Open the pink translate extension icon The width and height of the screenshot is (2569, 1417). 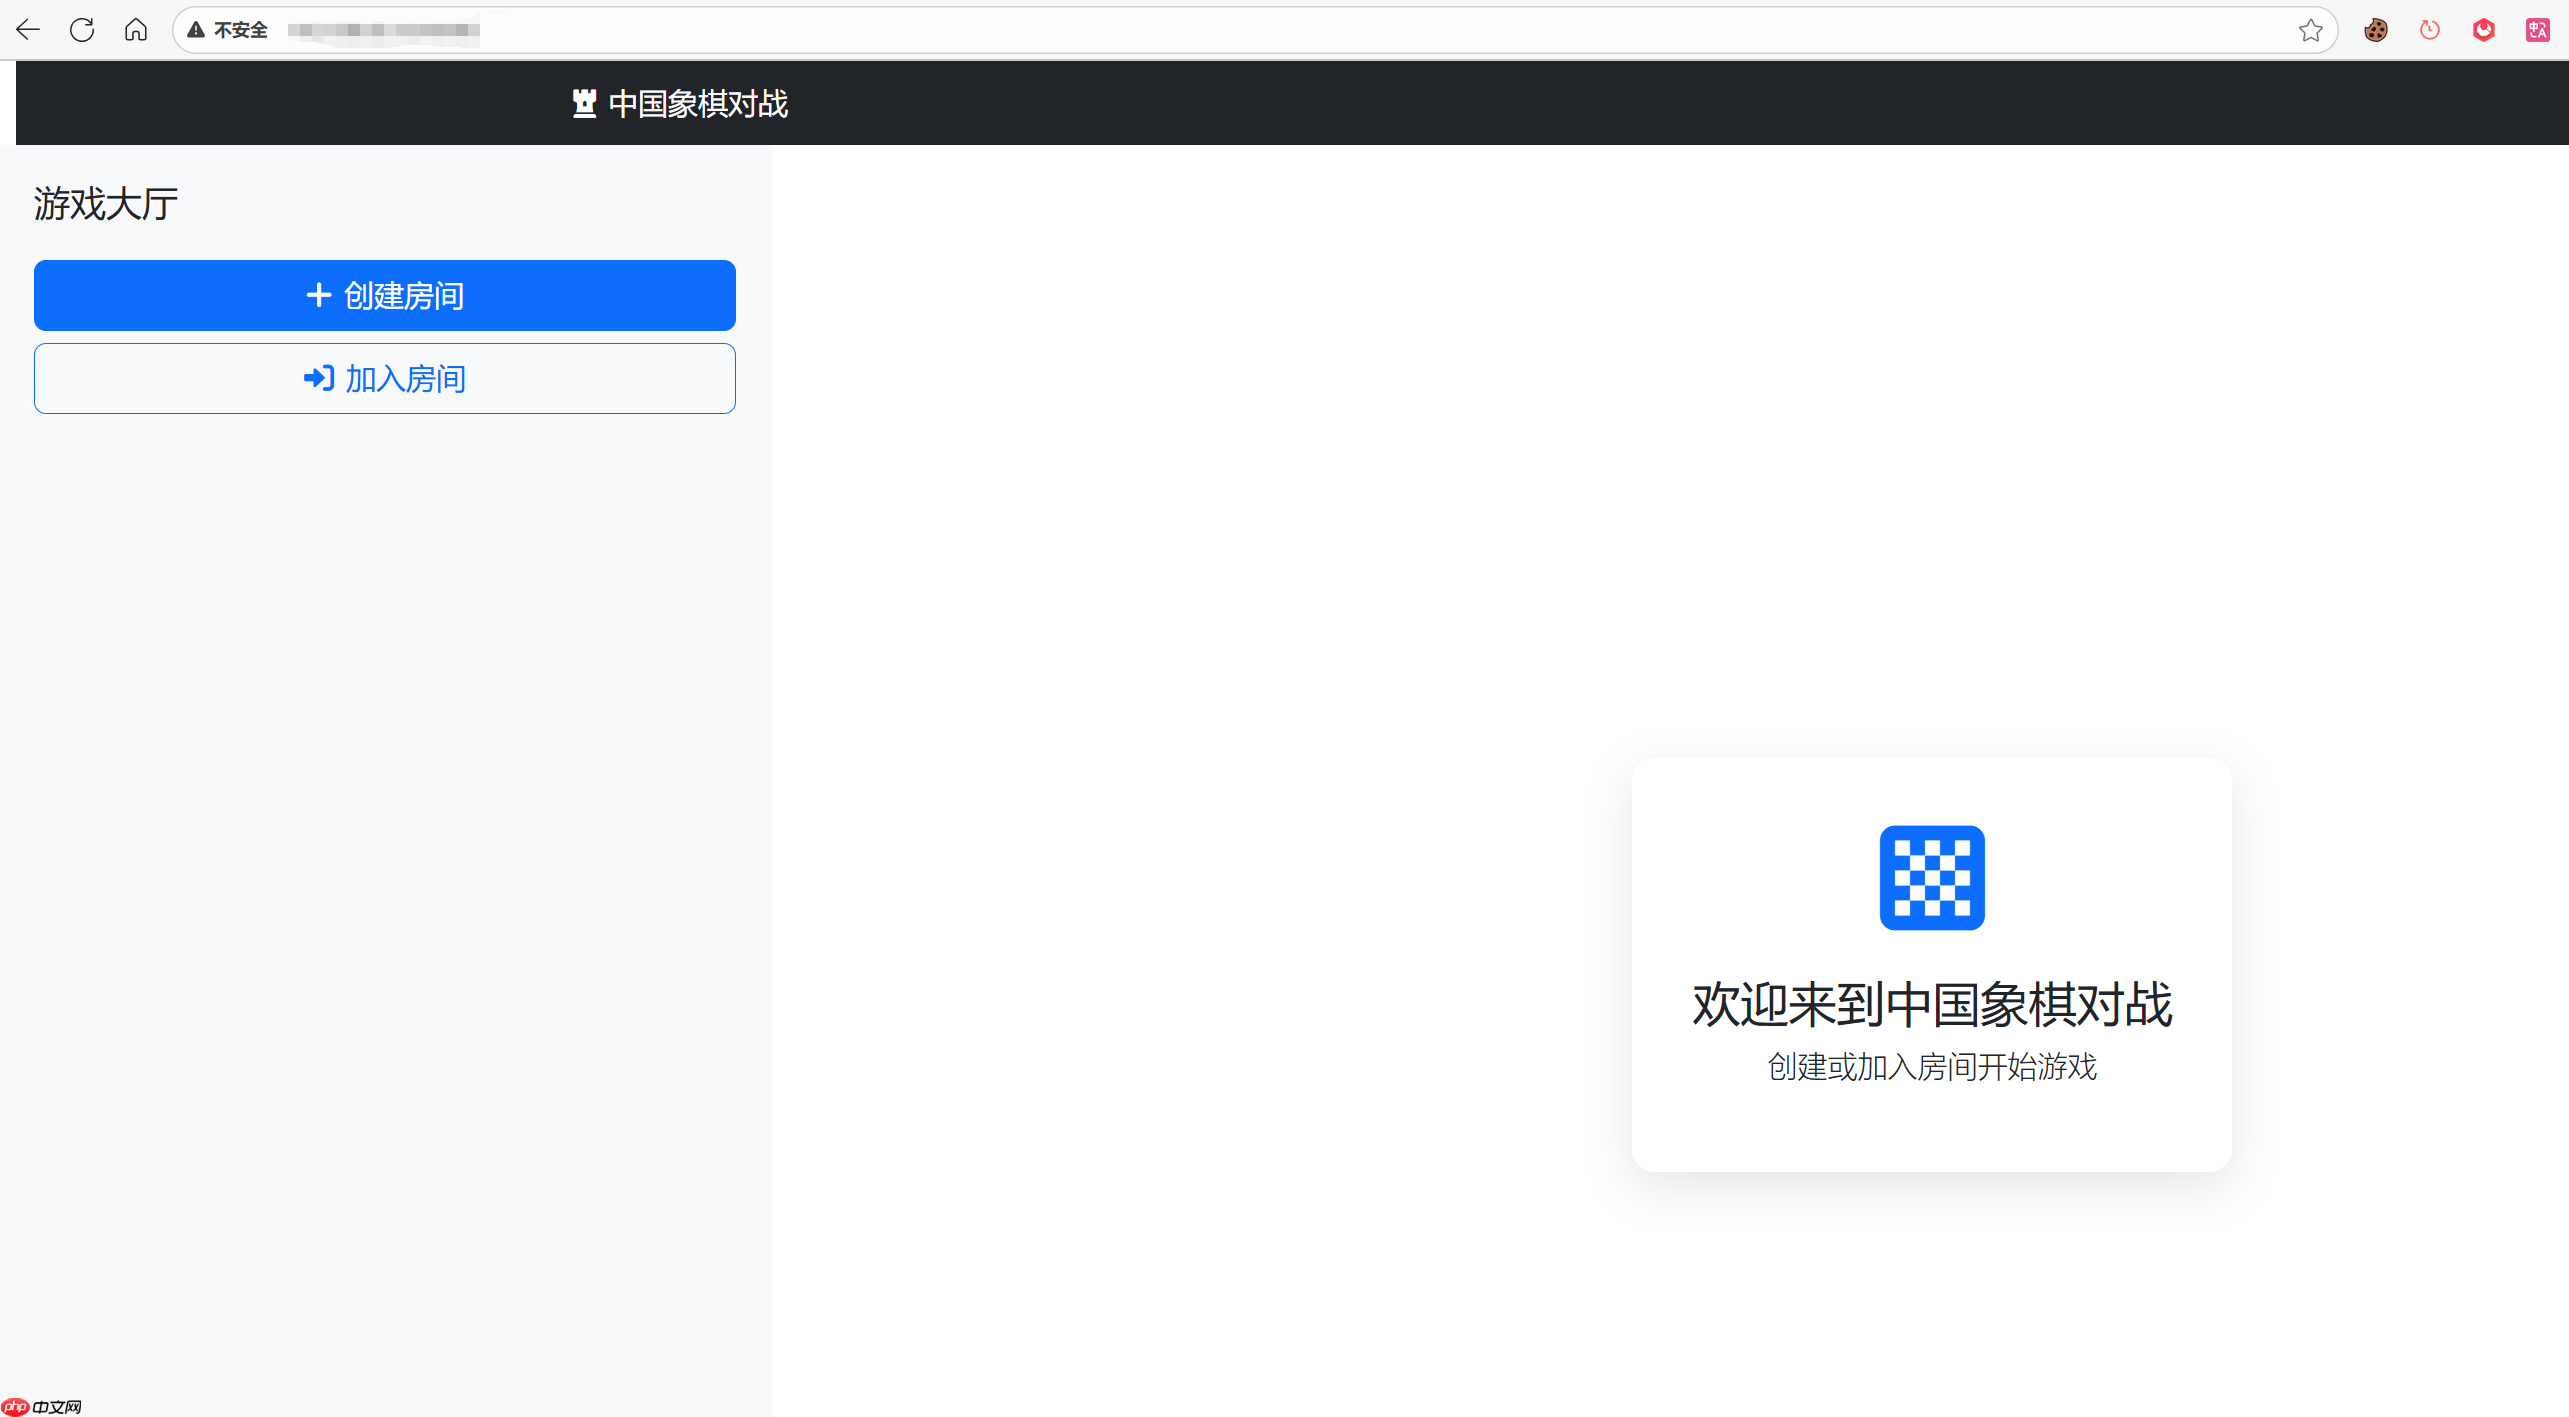tap(2538, 29)
